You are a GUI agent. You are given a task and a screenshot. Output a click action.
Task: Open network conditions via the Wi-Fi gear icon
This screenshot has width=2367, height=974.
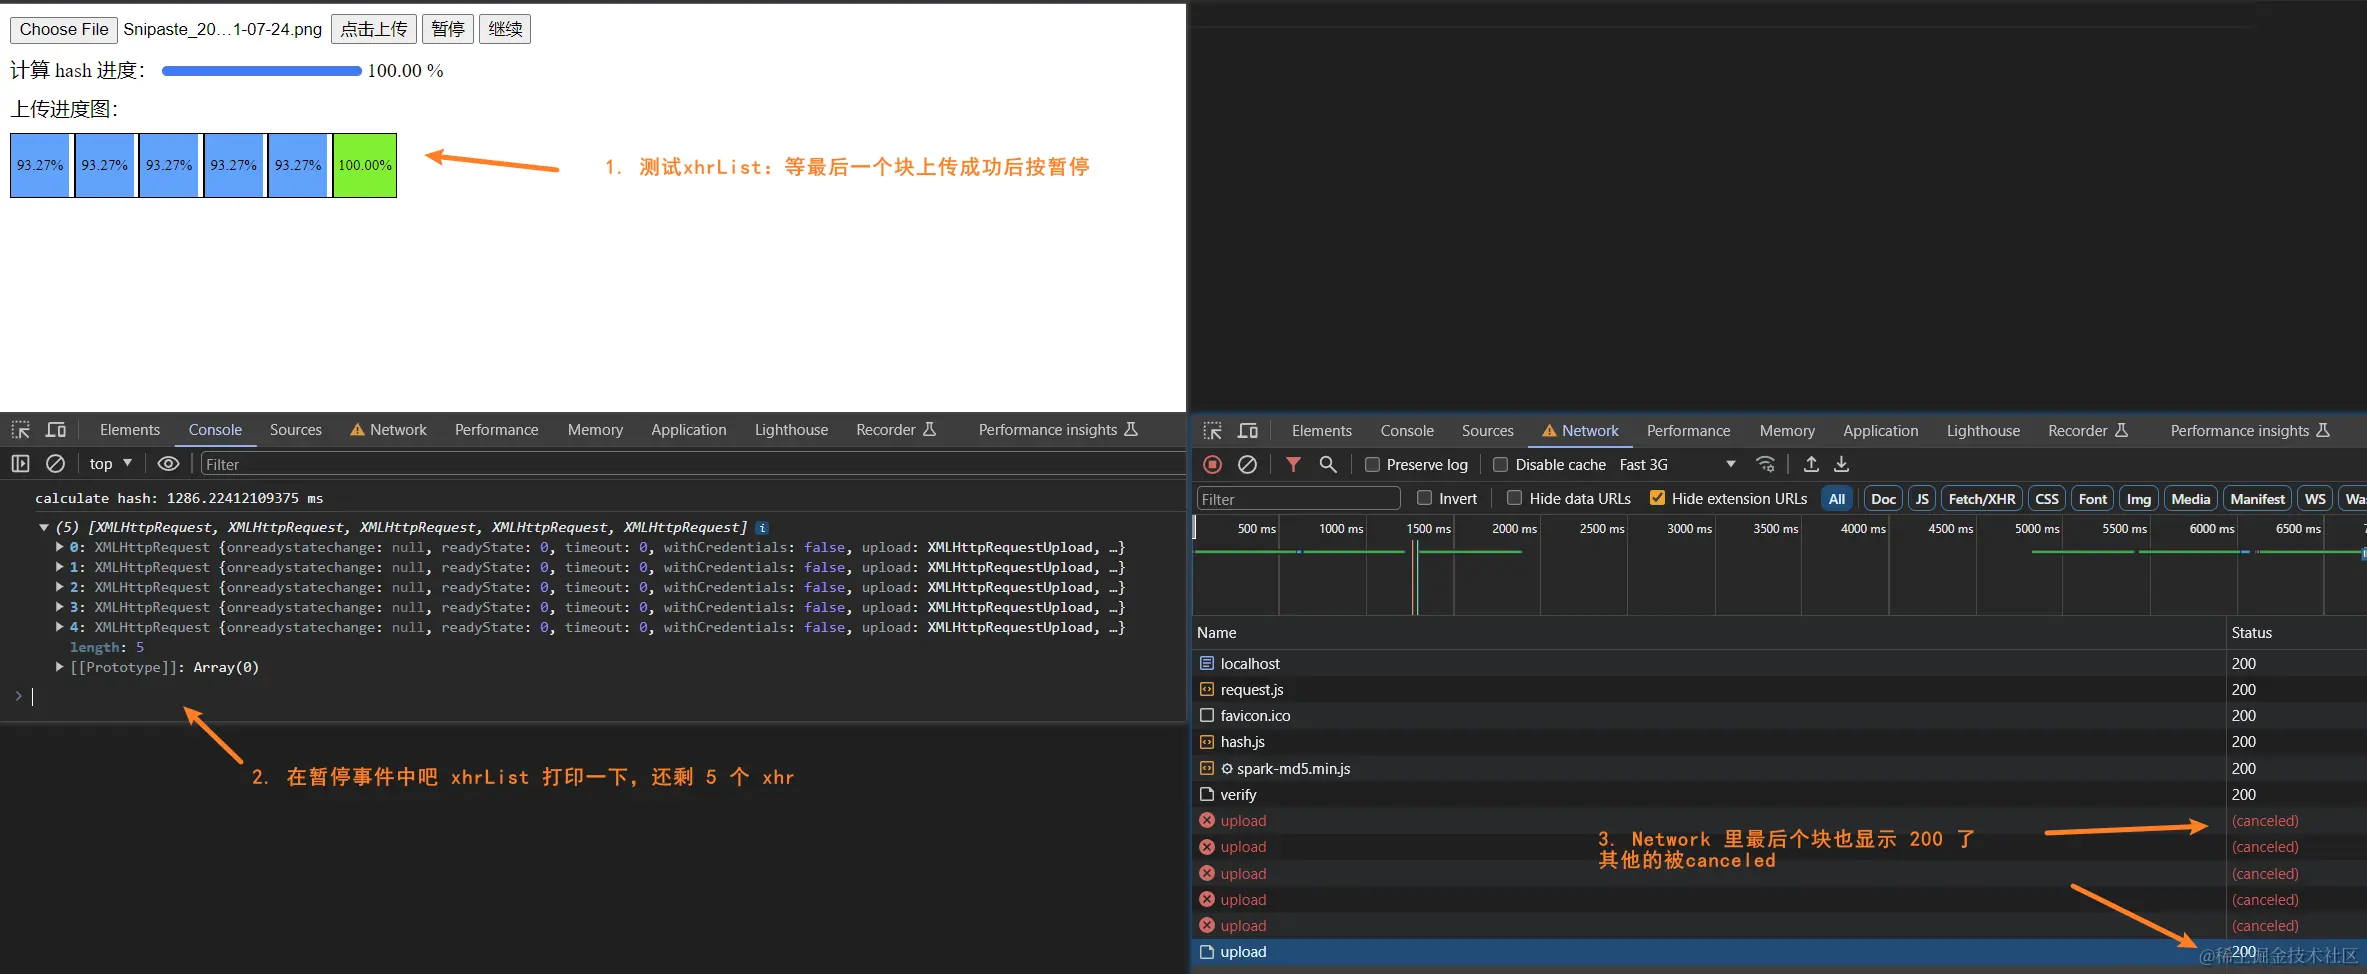(1766, 465)
